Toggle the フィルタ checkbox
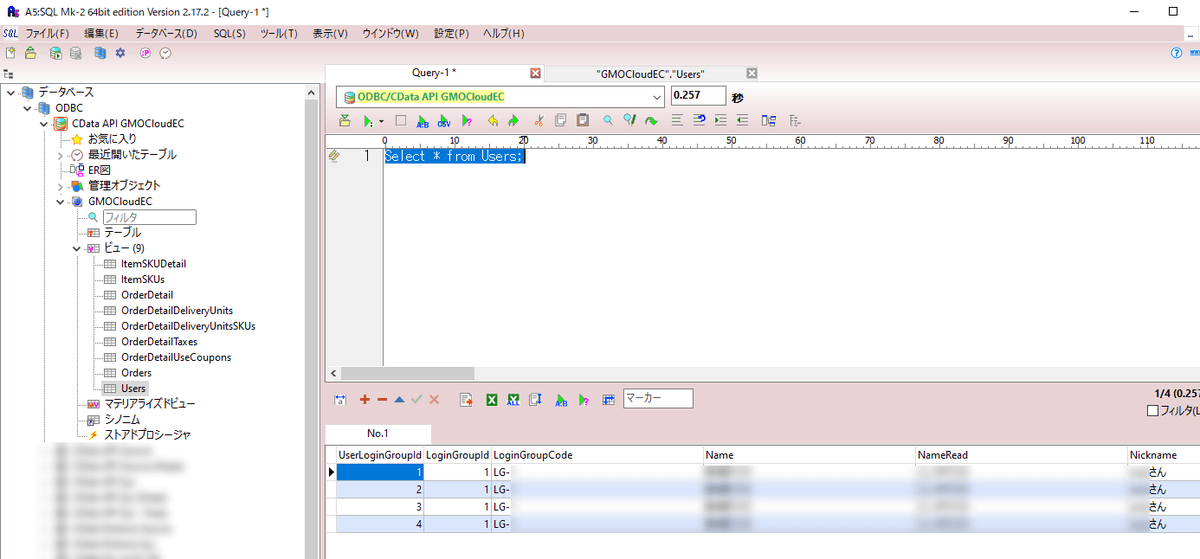Screen dimensions: 1200x559 pyautogui.click(x=1152, y=410)
